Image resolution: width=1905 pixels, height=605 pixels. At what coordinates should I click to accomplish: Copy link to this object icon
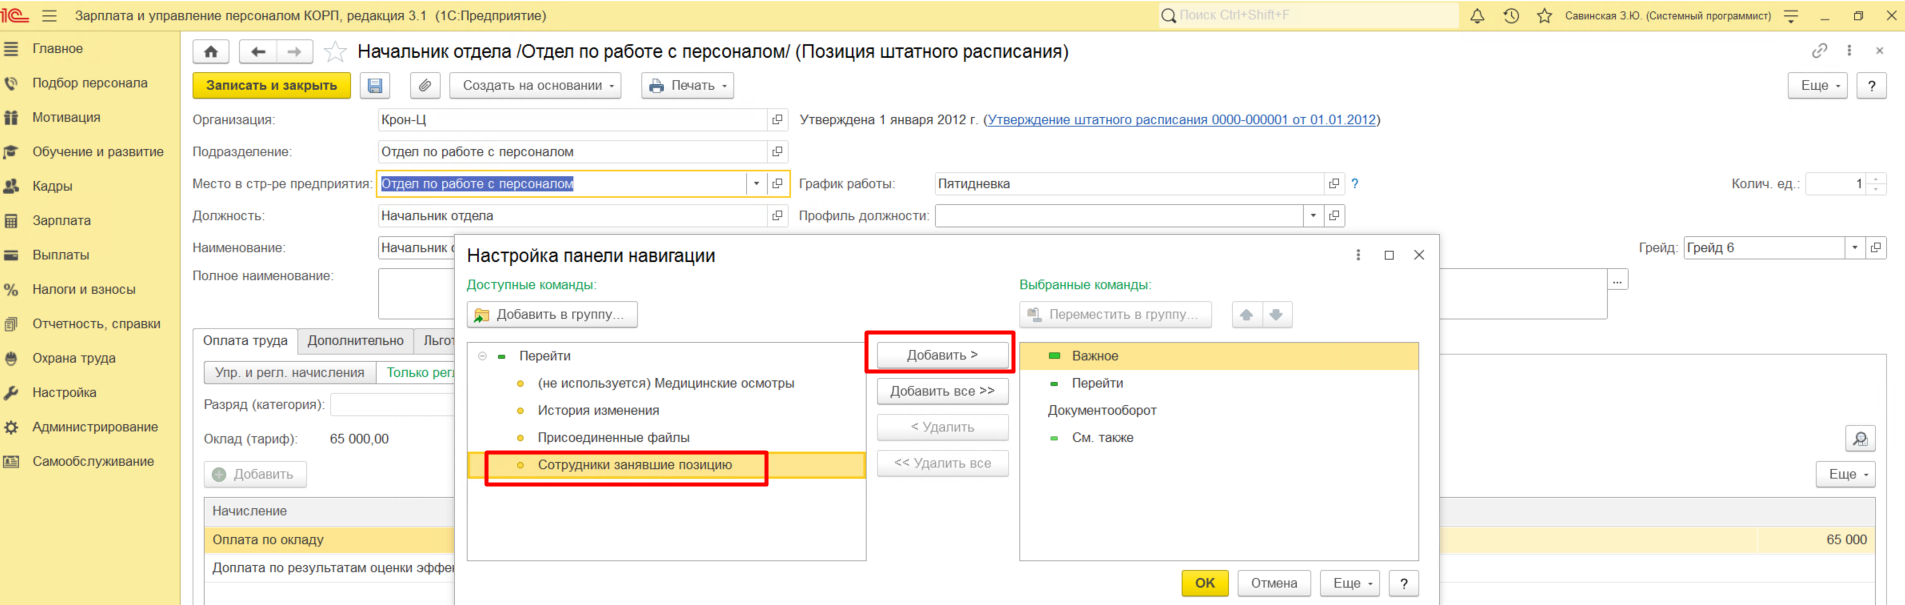point(1819,51)
